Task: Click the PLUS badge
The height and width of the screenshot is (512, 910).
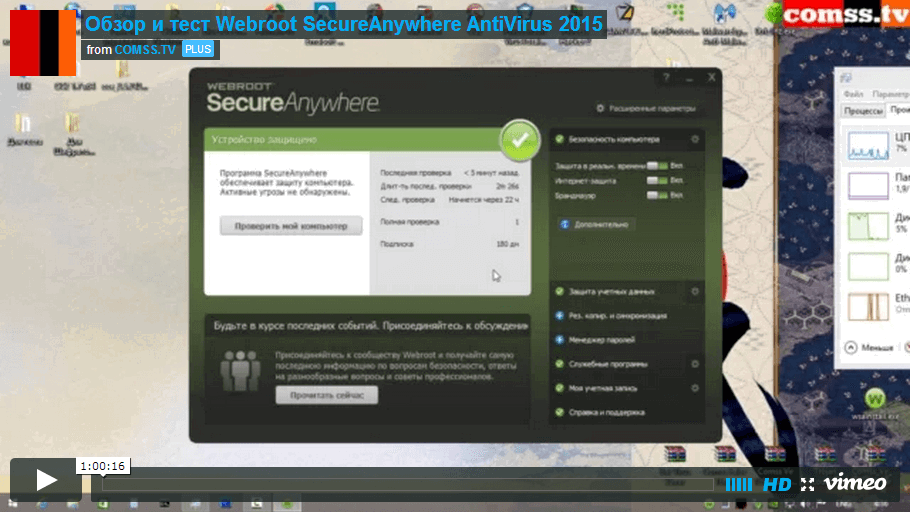Action: tap(198, 49)
